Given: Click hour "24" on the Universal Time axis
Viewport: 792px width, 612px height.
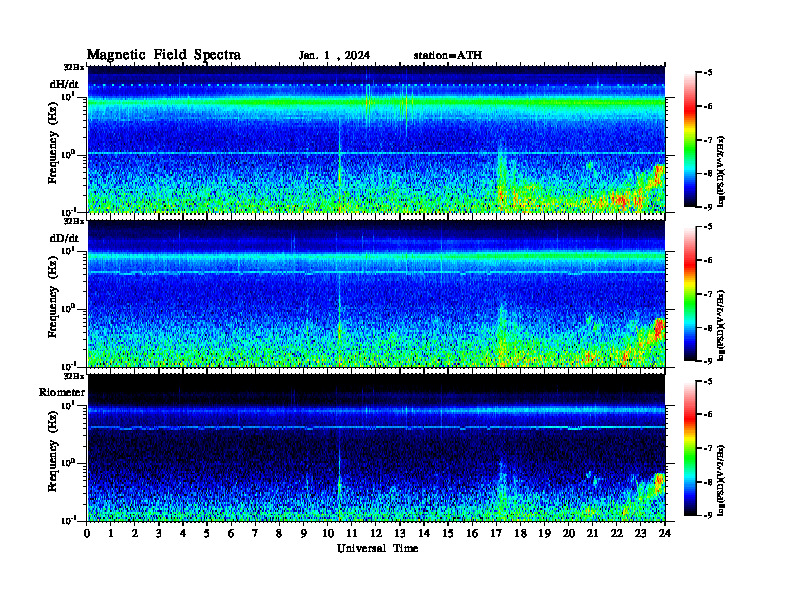Looking at the screenshot, I should coord(665,533).
